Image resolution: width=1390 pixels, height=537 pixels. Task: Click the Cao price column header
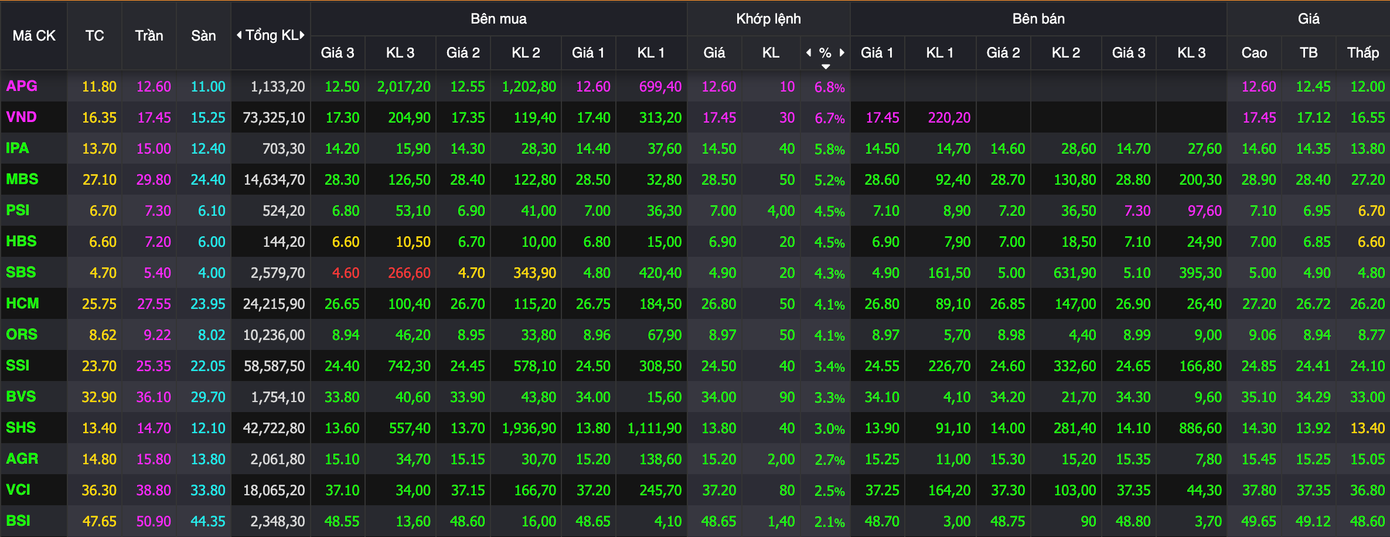[x=1254, y=52]
